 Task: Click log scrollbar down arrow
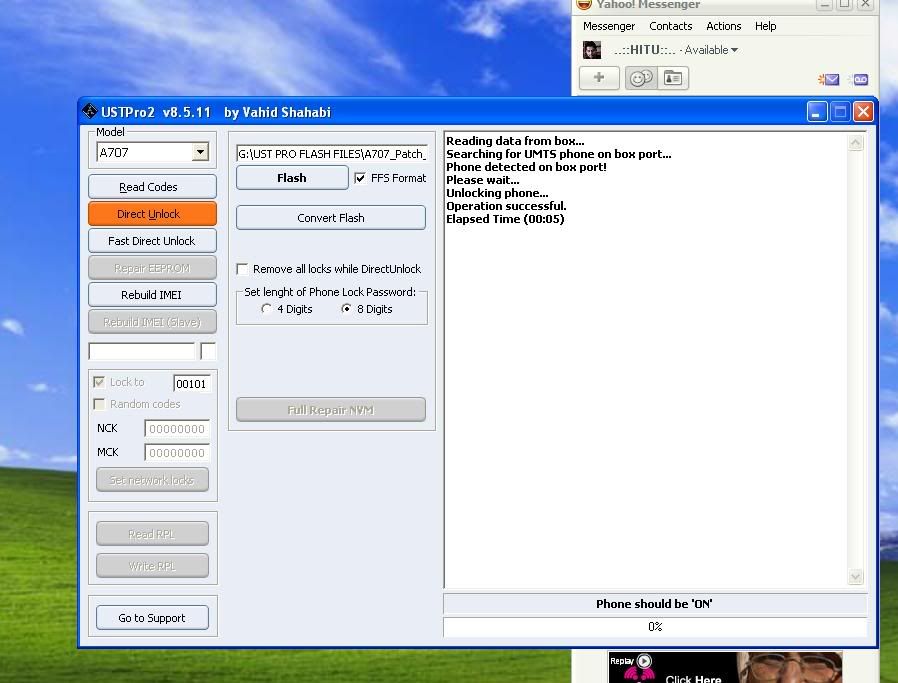tap(856, 577)
